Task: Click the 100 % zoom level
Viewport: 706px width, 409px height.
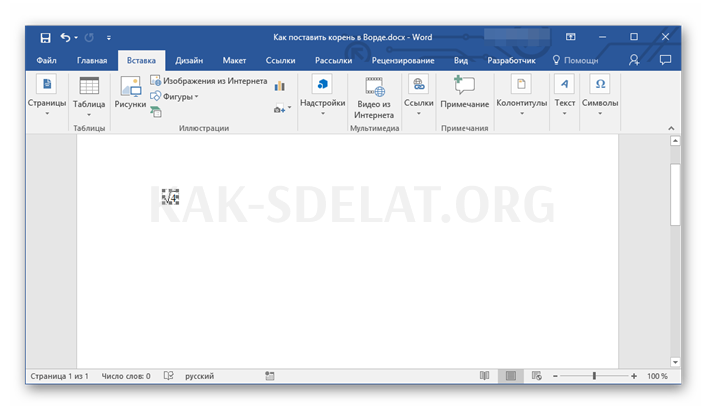Action: 657,376
